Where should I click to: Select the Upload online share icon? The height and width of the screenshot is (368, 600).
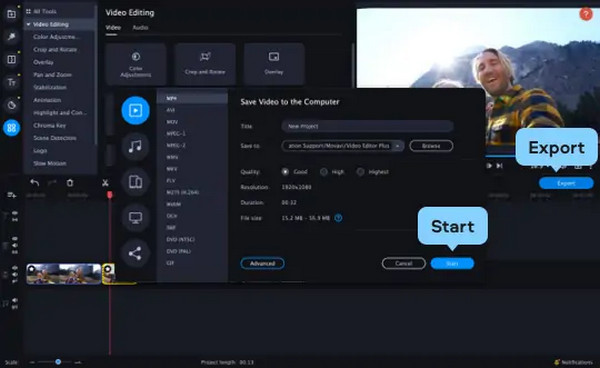pos(135,253)
